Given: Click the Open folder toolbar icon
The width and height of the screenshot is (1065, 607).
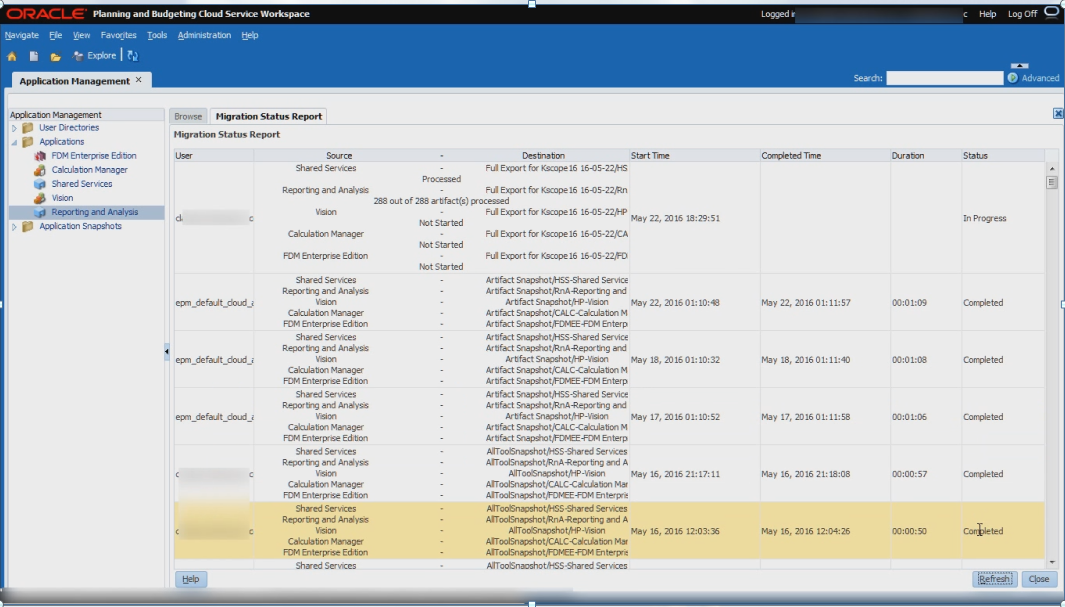Looking at the screenshot, I should (x=55, y=56).
